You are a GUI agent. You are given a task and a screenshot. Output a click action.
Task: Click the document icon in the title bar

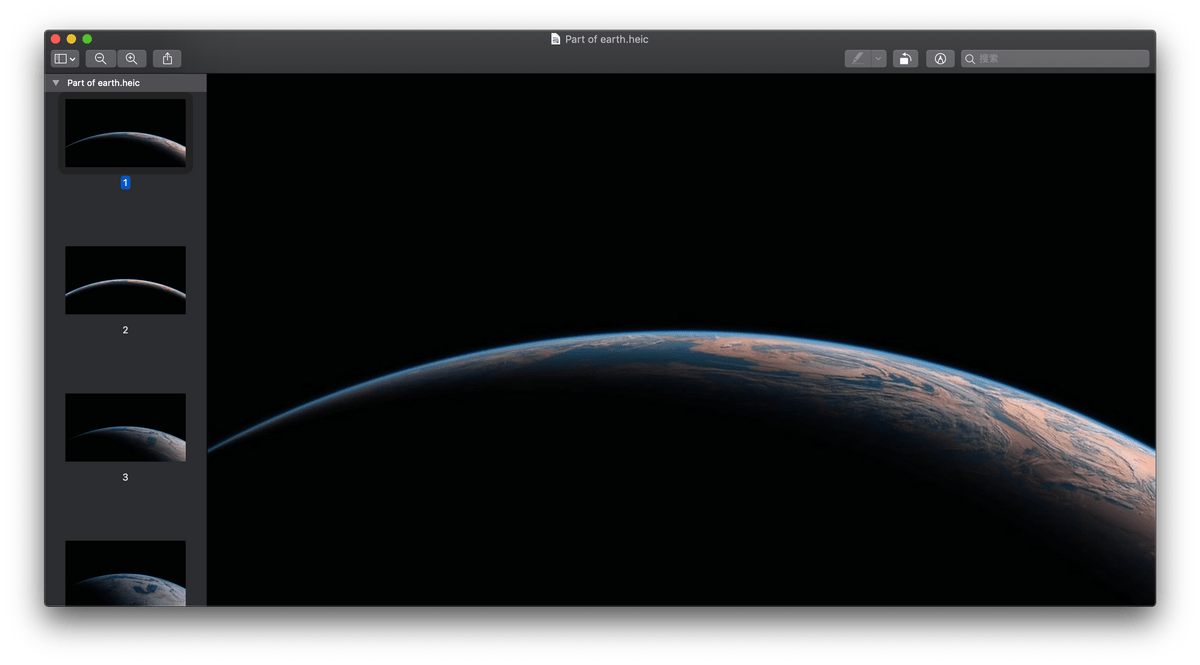[x=556, y=39]
